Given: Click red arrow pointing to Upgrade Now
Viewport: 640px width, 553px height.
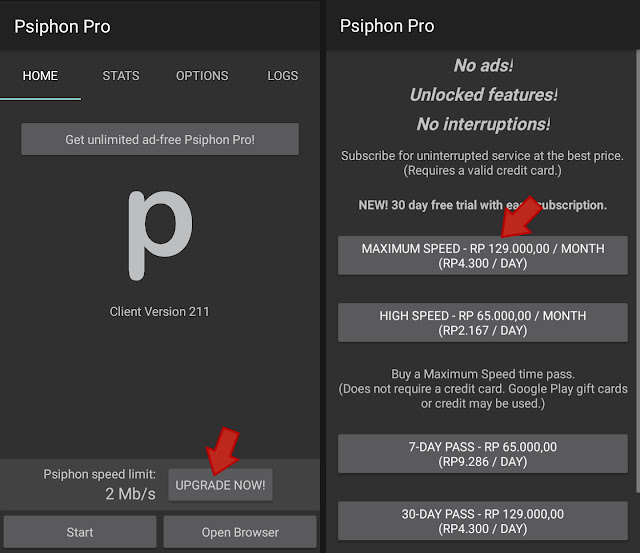Looking at the screenshot, I should [223, 451].
